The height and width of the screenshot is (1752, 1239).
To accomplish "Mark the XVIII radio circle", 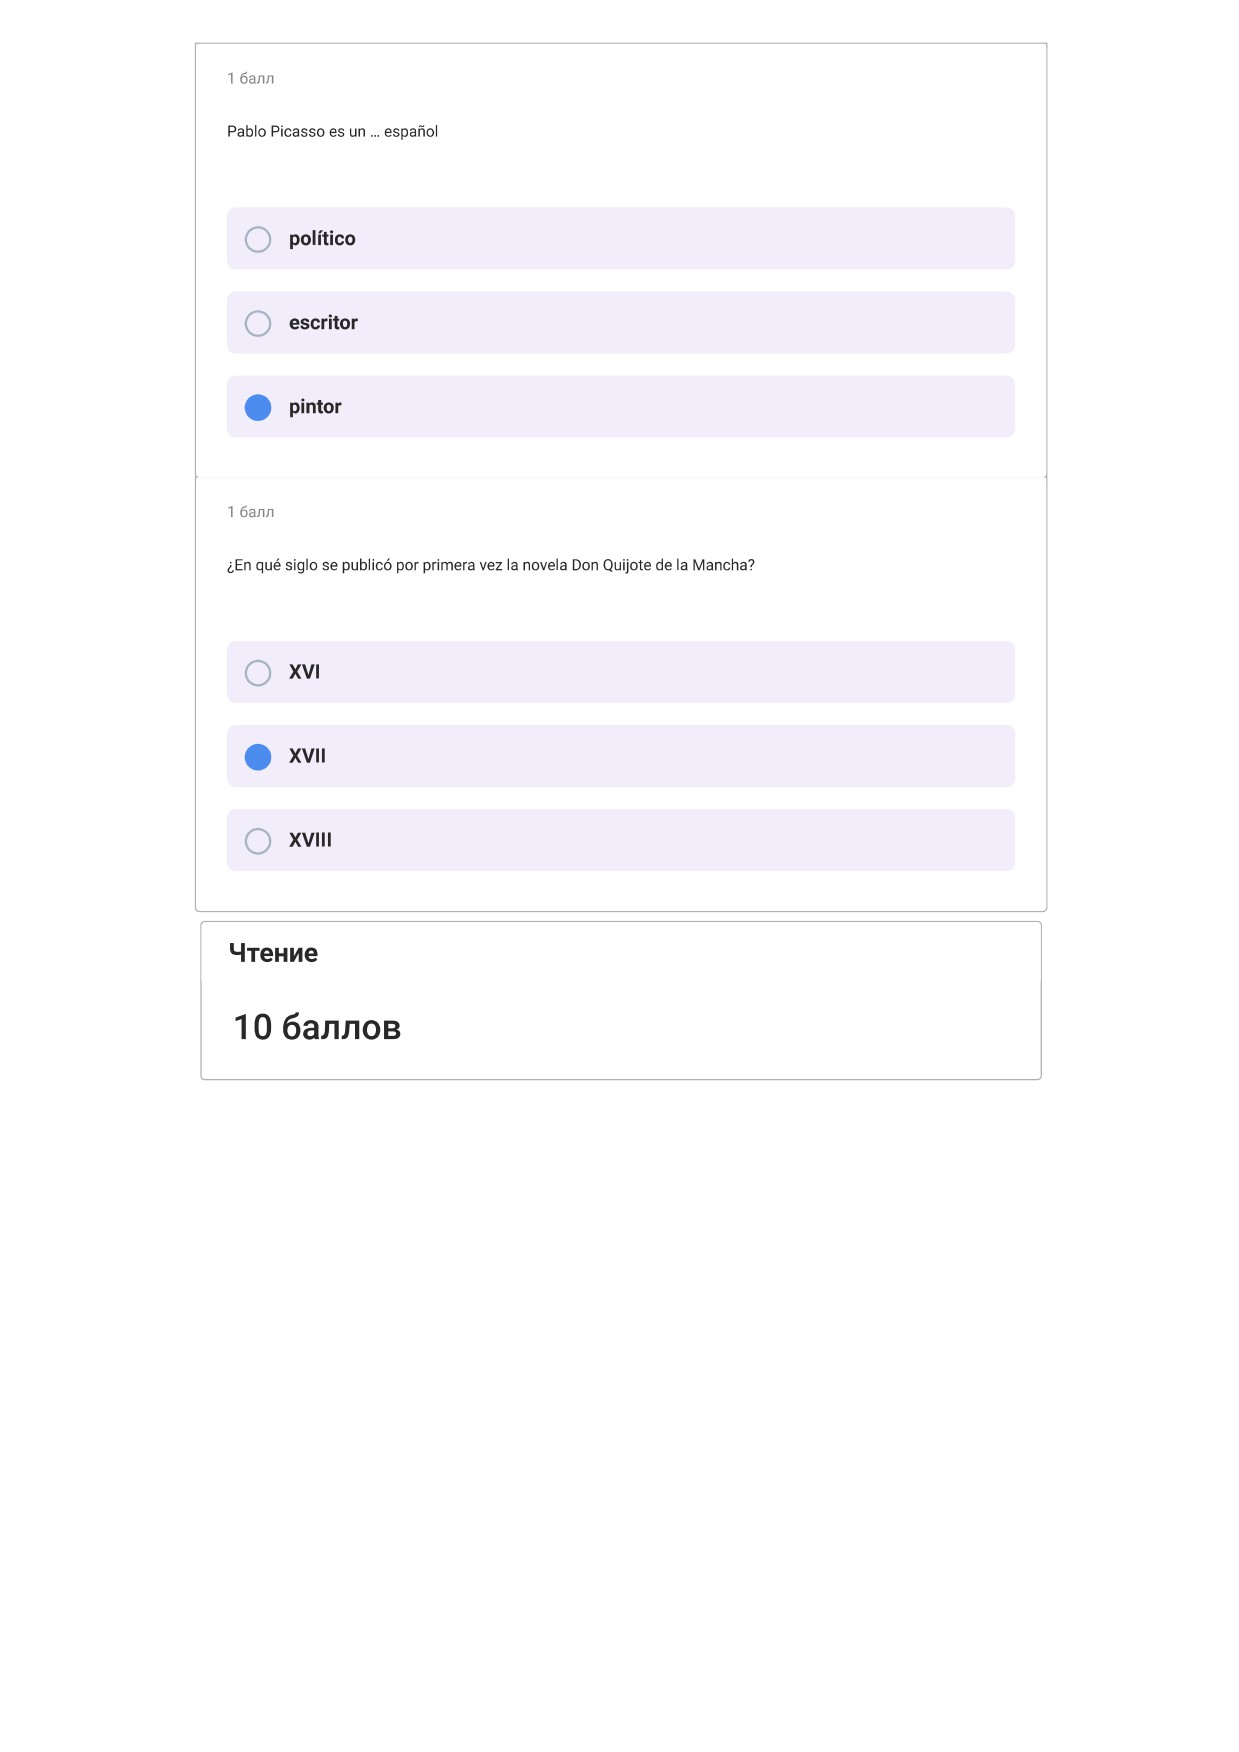I will [258, 841].
